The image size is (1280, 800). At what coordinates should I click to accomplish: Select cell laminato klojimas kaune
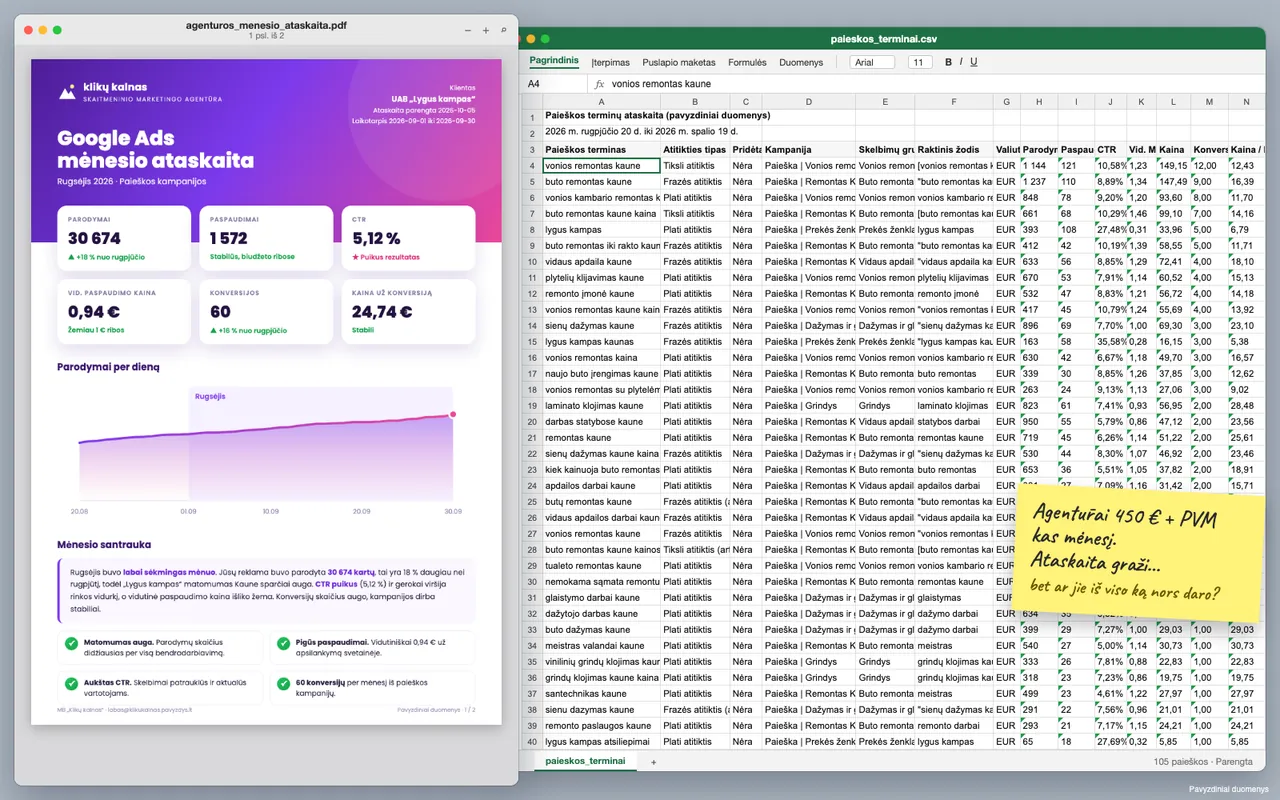pyautogui.click(x=601, y=406)
